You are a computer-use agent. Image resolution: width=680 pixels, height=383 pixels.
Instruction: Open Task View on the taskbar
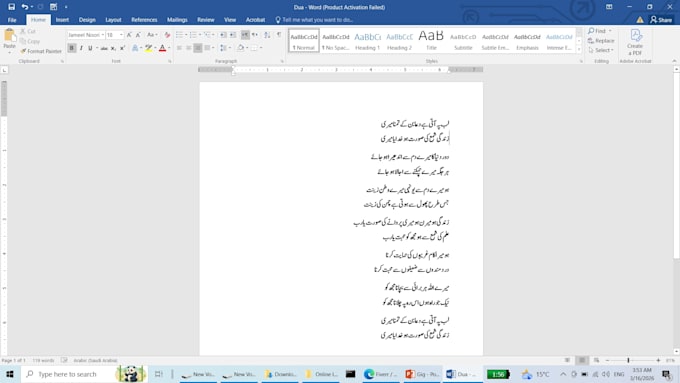(x=158, y=374)
